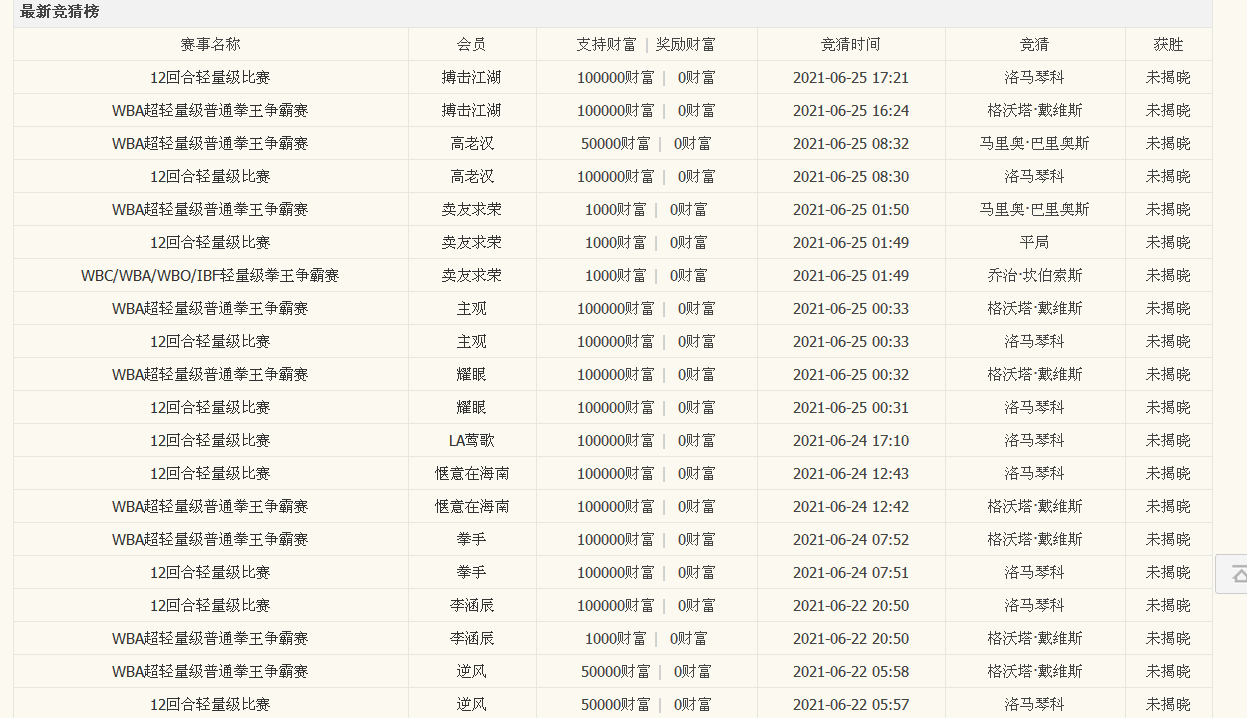Select the 获胜 column header
1247x718 pixels.
(1168, 44)
